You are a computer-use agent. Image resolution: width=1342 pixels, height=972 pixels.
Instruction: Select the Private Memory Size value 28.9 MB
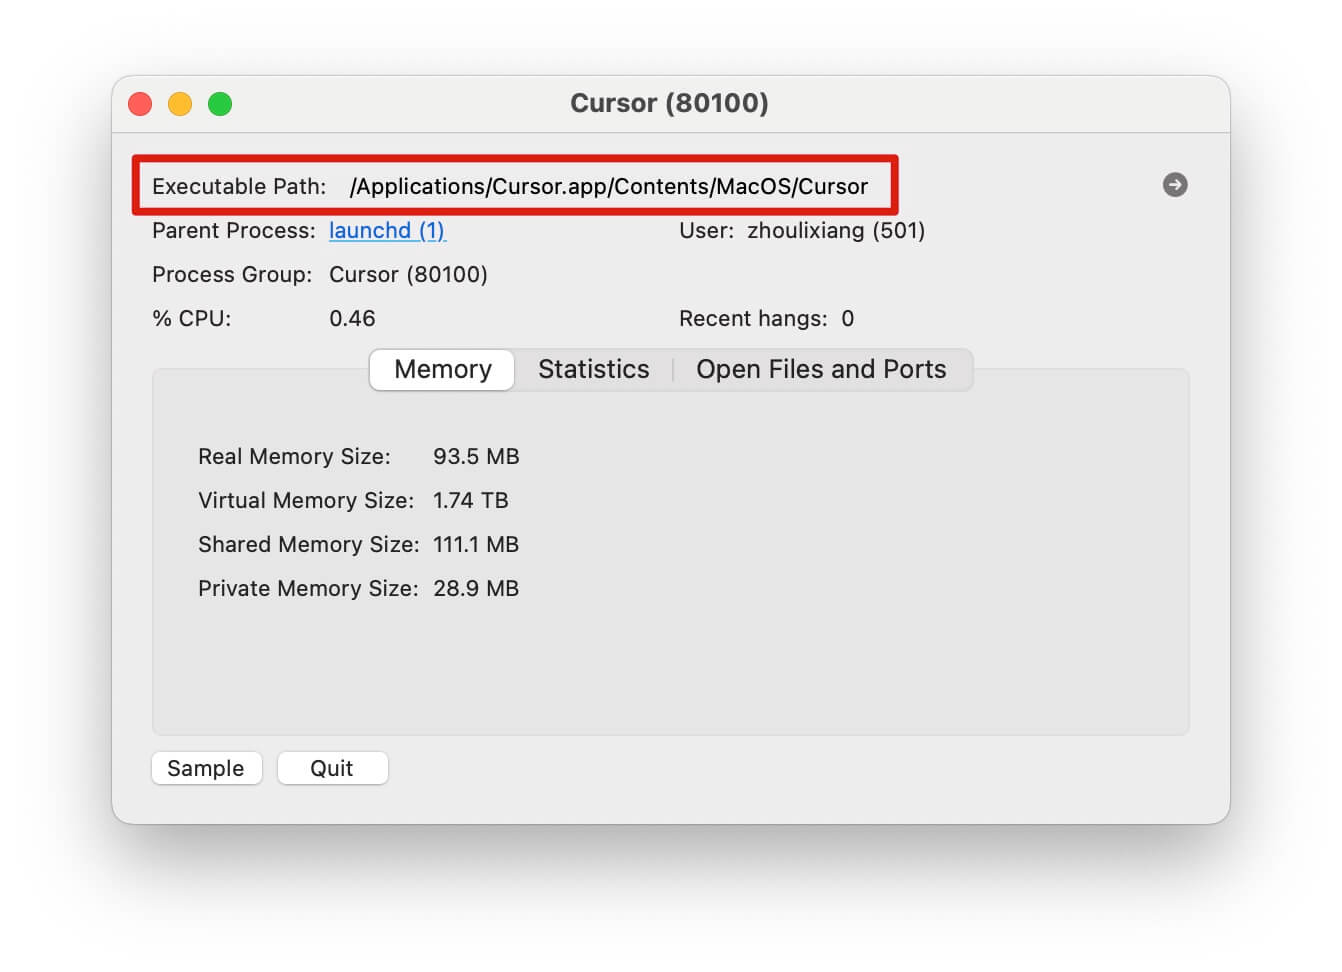pos(476,589)
